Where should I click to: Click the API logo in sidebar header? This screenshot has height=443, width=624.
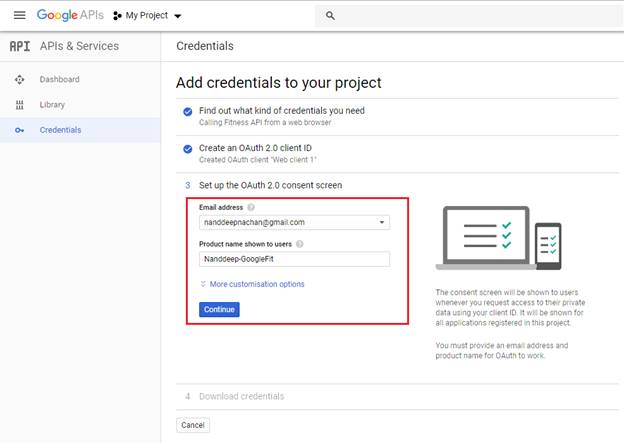point(20,46)
